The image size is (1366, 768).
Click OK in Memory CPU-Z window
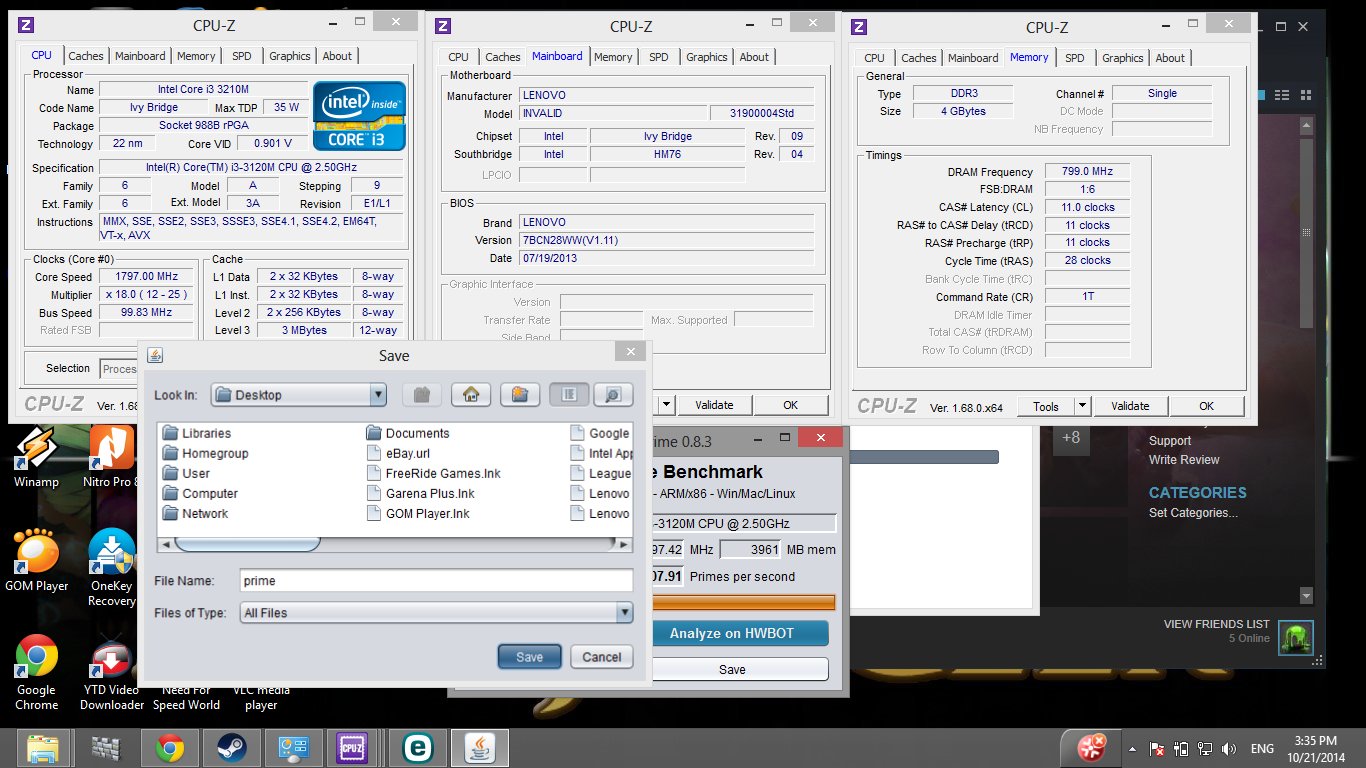(1207, 406)
